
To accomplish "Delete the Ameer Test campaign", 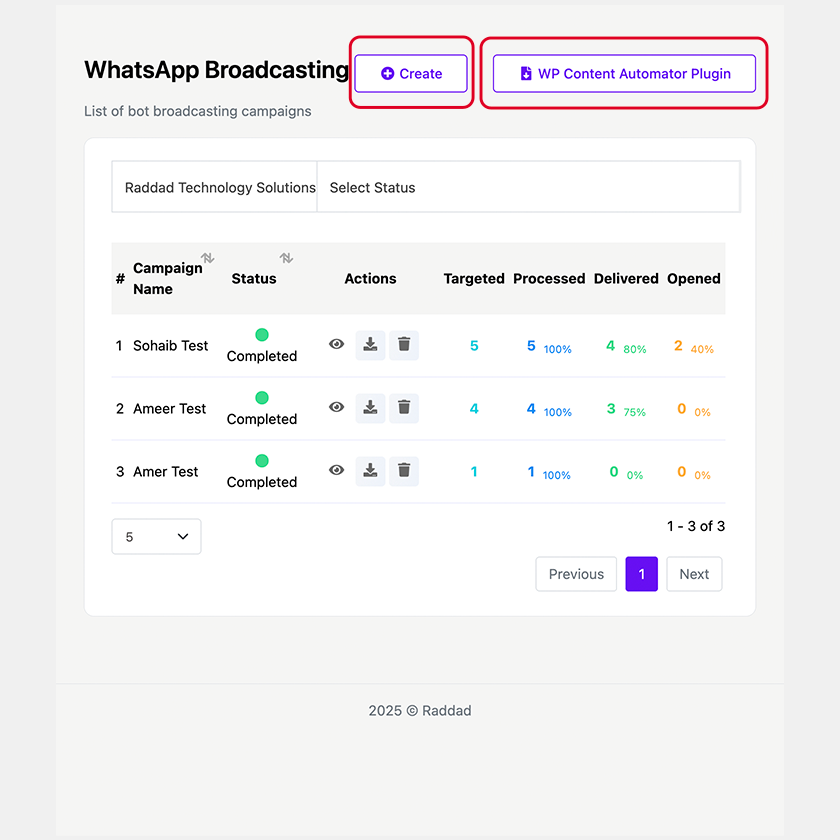I will (404, 408).
